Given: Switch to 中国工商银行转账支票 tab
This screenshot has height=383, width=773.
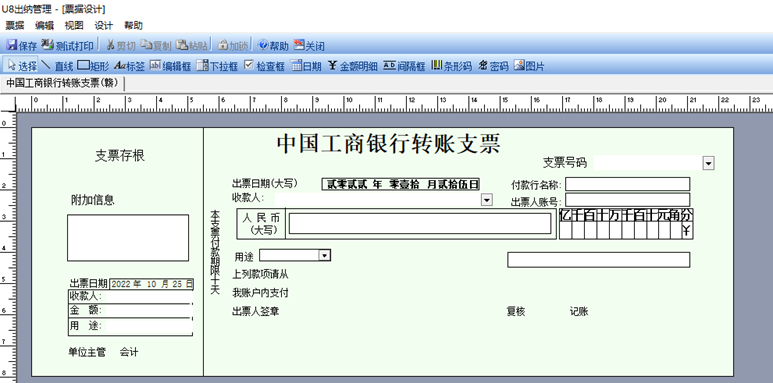Looking at the screenshot, I should (63, 83).
